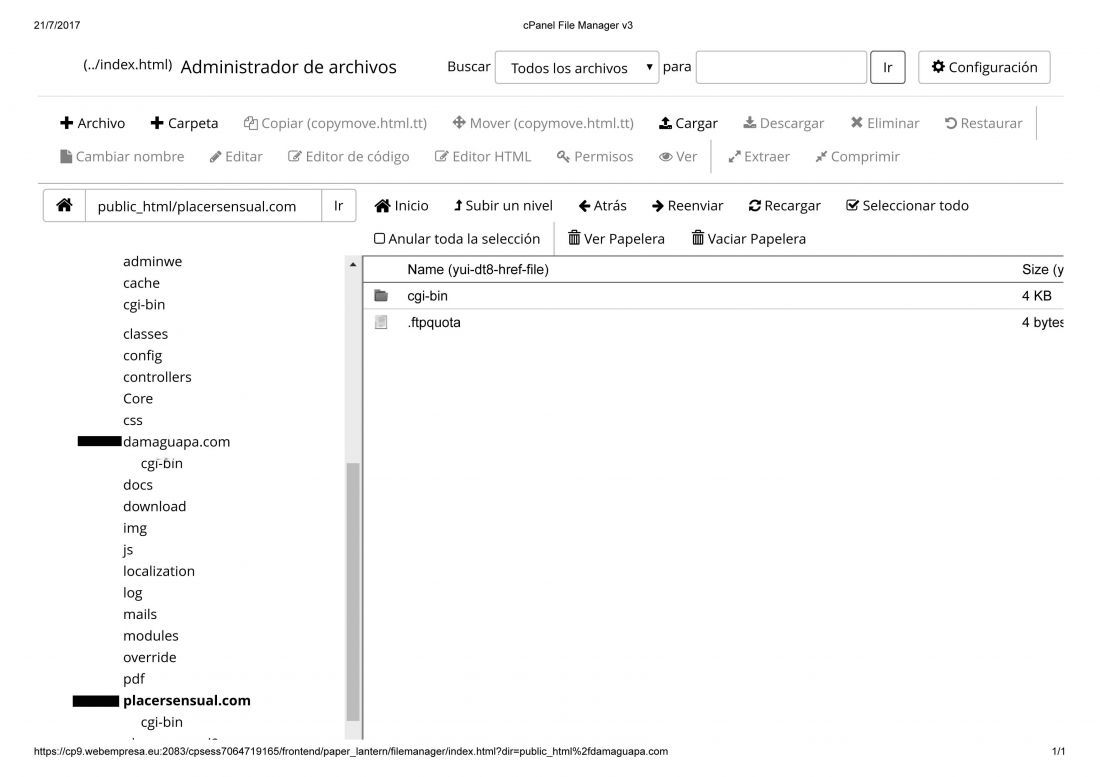
Task: Click the home icon beside path field
Action: pyautogui.click(x=65, y=205)
